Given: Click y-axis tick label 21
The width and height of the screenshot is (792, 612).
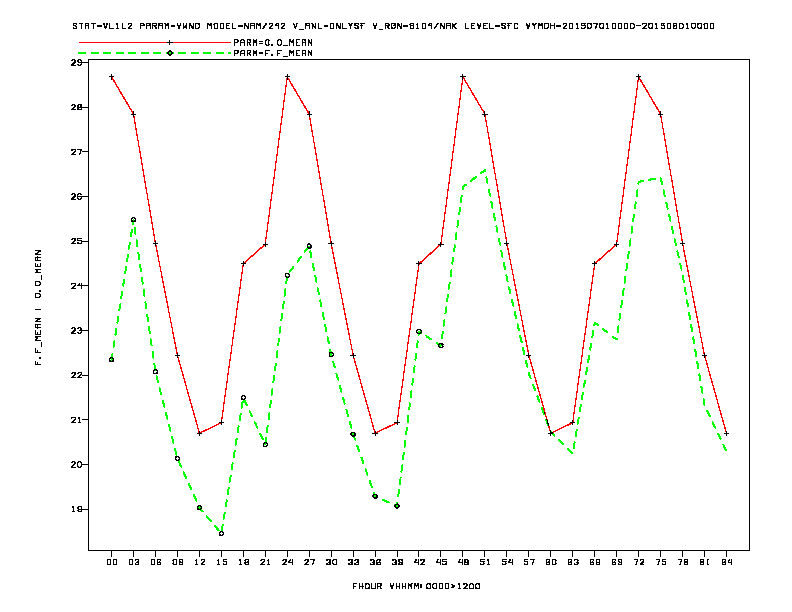Looking at the screenshot, I should (76, 420).
